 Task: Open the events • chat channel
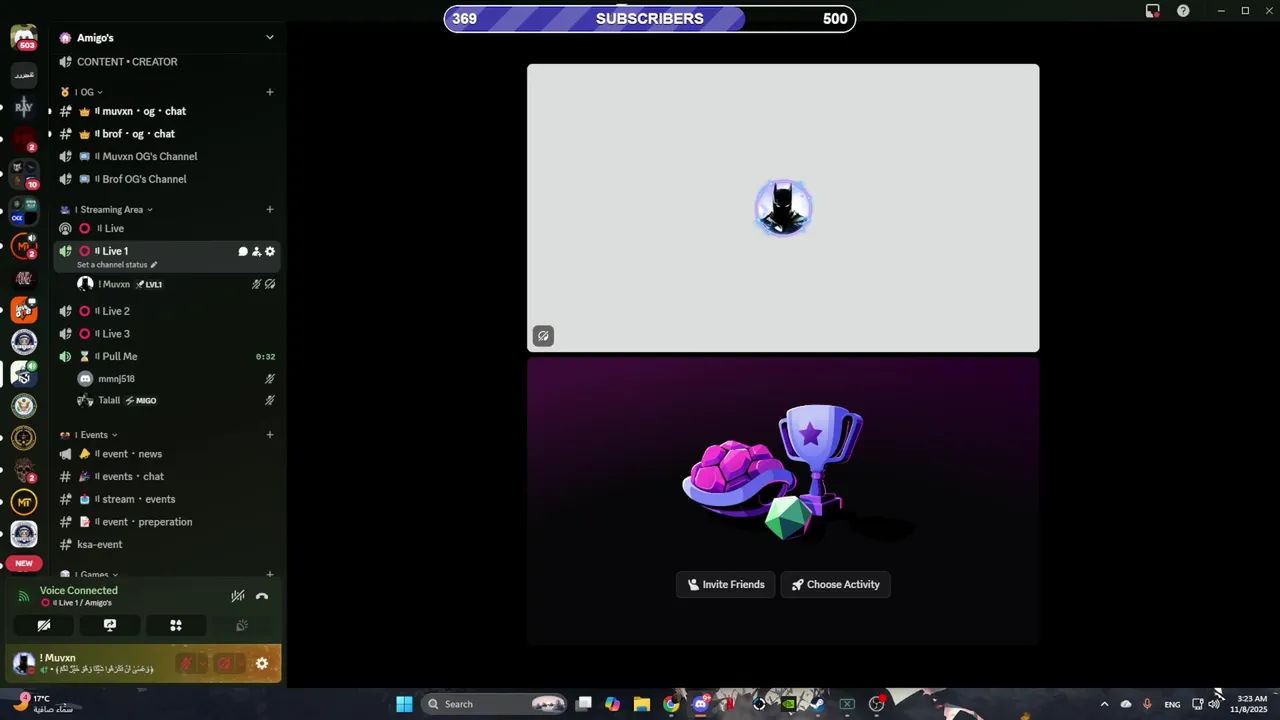[167, 477]
